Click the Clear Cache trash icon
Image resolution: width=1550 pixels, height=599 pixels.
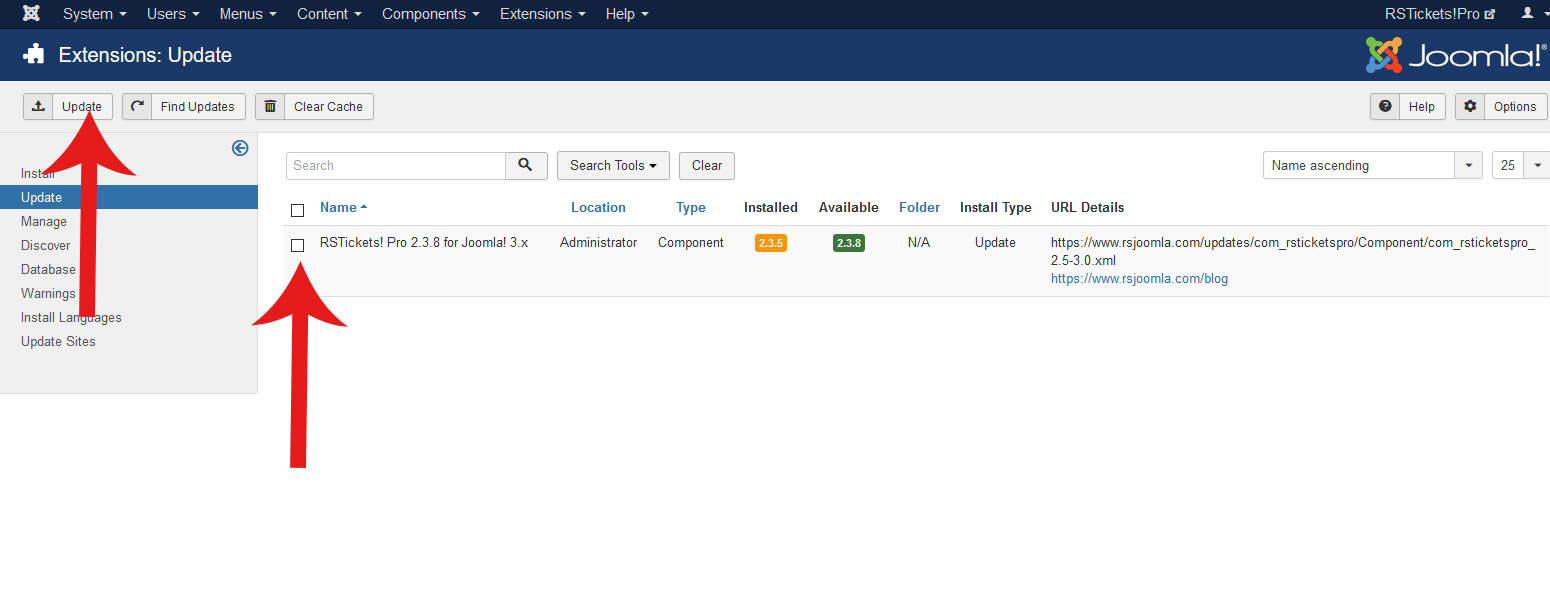[270, 106]
